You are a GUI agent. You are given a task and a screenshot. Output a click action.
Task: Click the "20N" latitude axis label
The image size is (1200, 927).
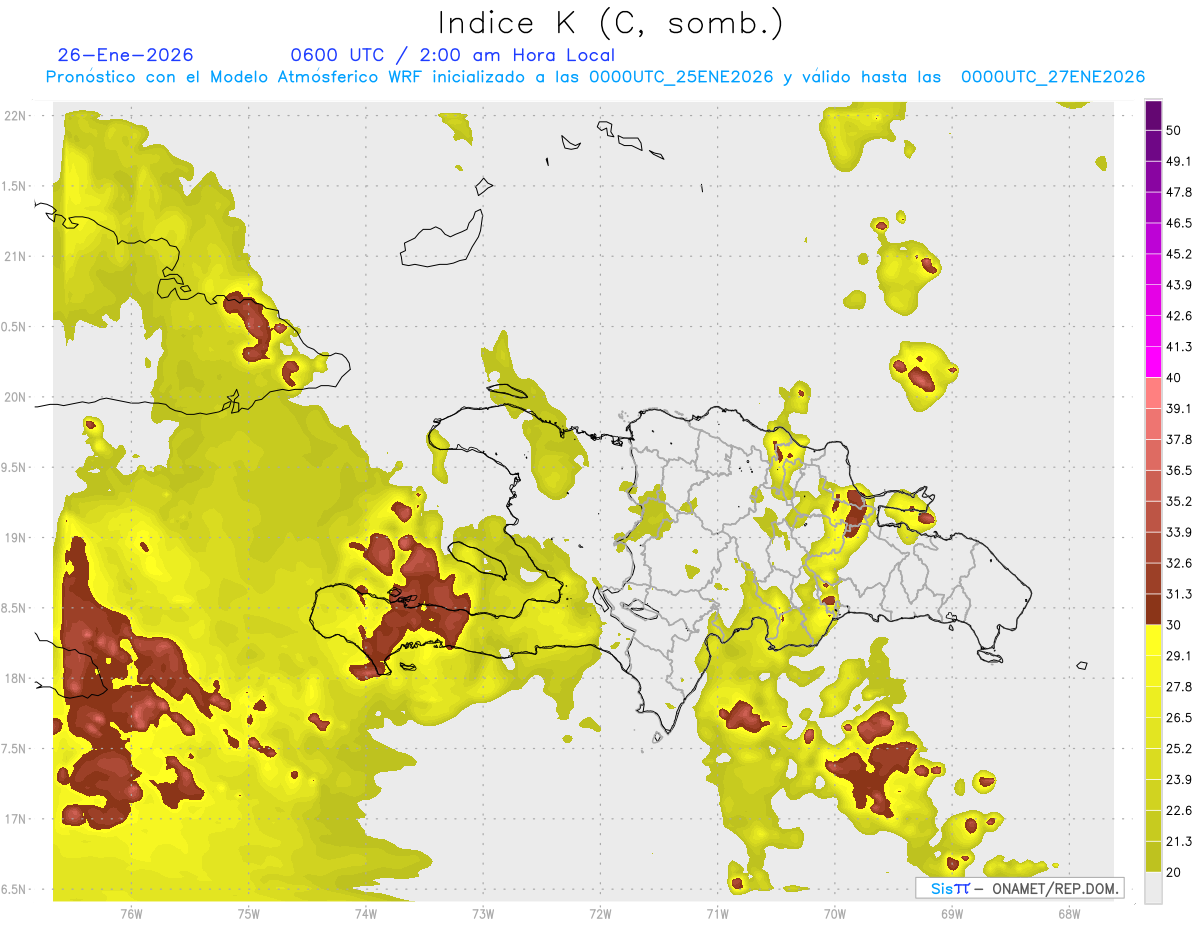point(16,397)
